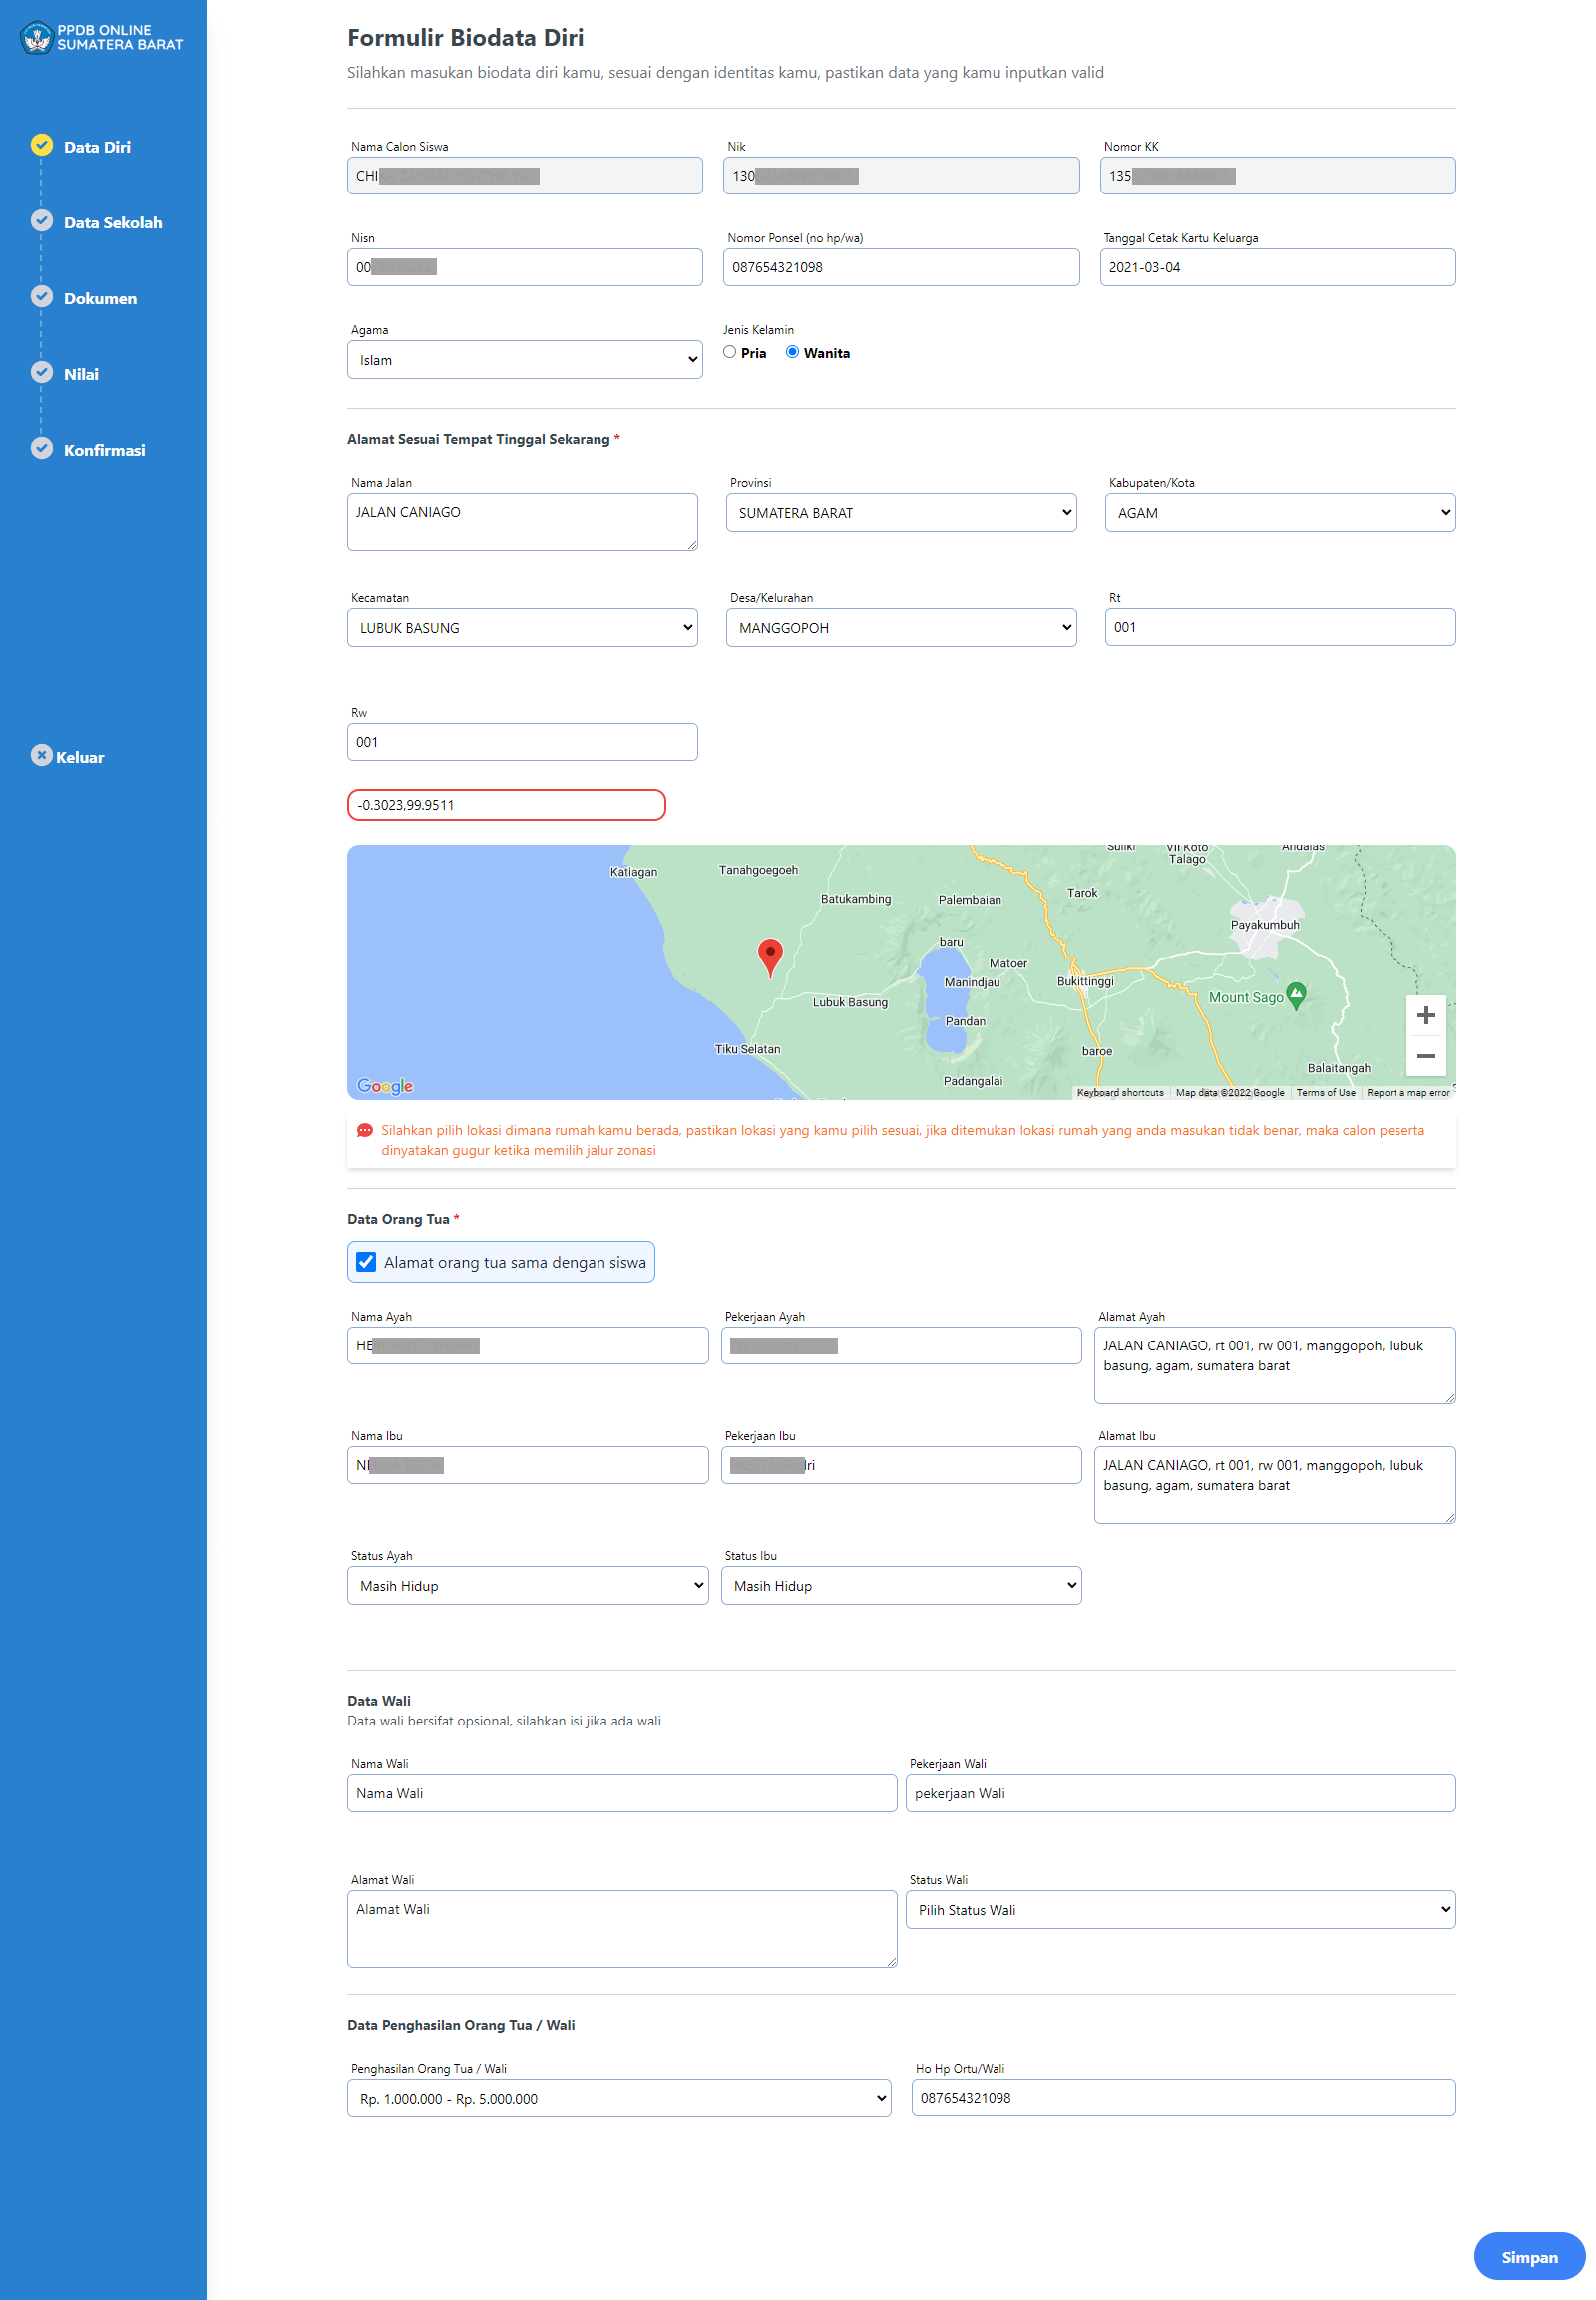Select the Wanita gender radio button
Image resolution: width=1596 pixels, height=2300 pixels.
[792, 352]
